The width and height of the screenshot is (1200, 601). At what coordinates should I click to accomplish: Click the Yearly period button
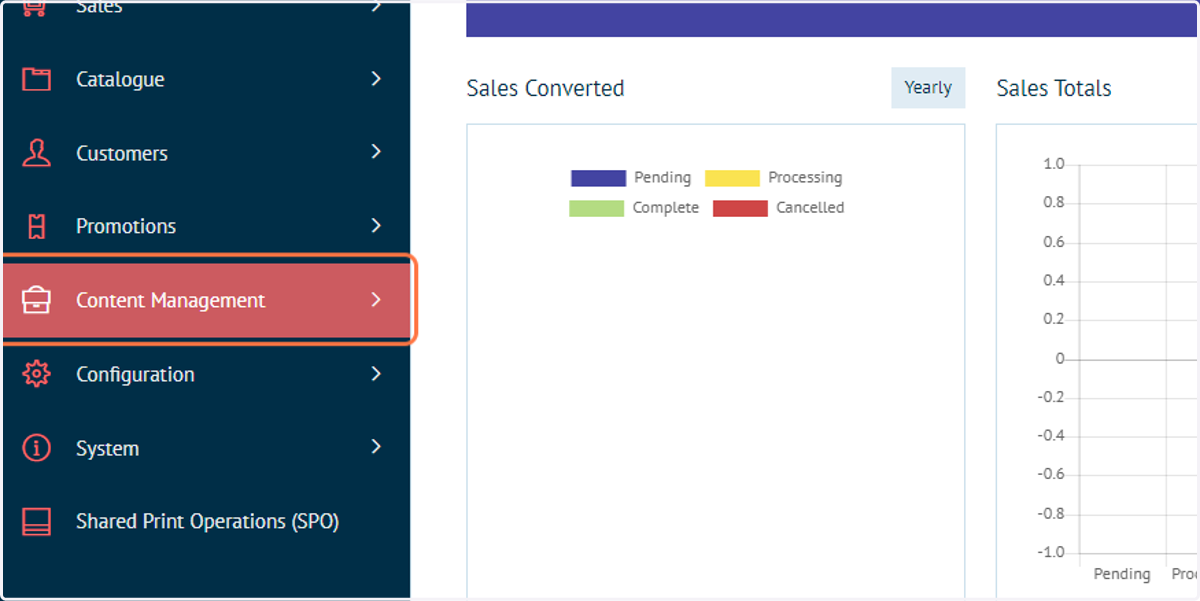(928, 88)
